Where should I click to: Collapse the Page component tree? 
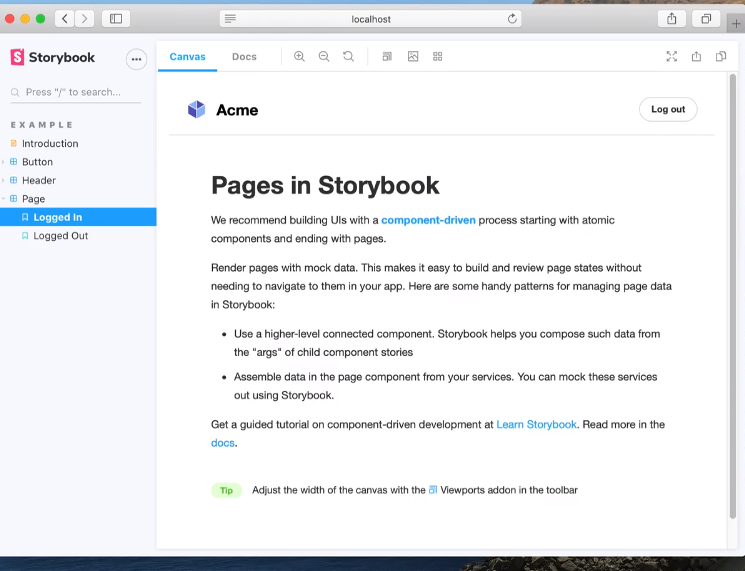coord(3,199)
